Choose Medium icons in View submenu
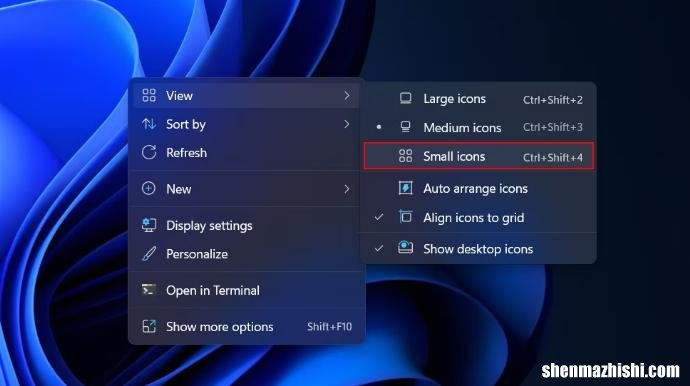690x386 pixels. [478, 127]
